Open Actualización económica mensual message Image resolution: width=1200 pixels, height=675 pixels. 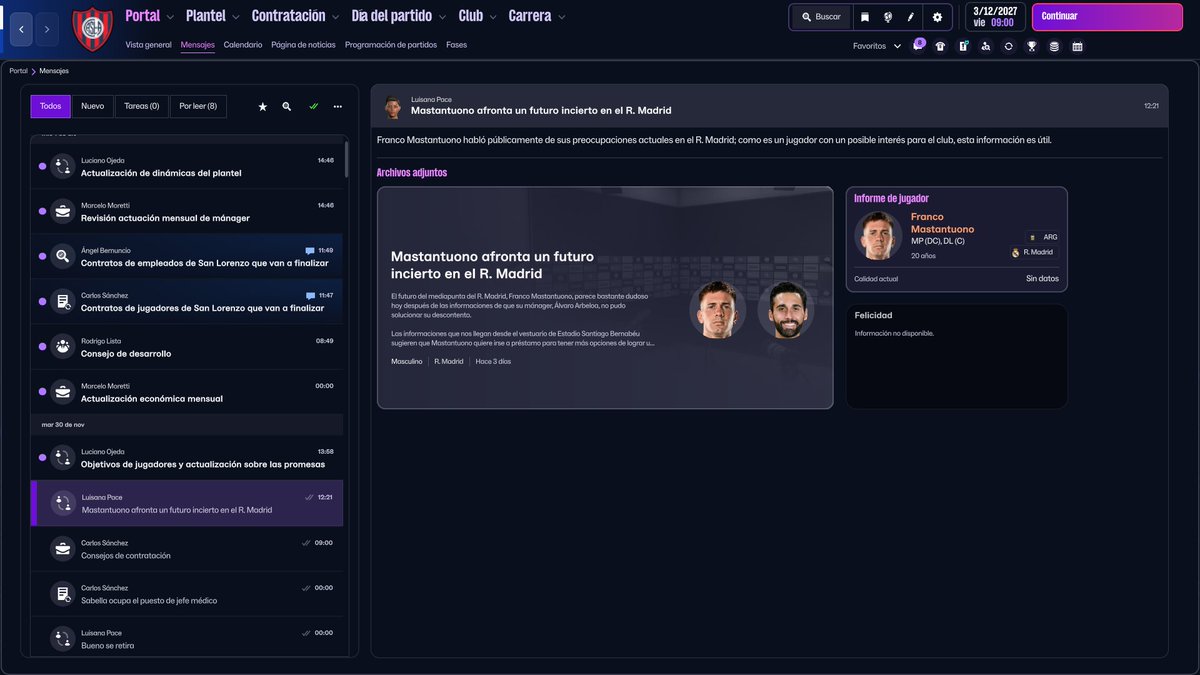187,392
